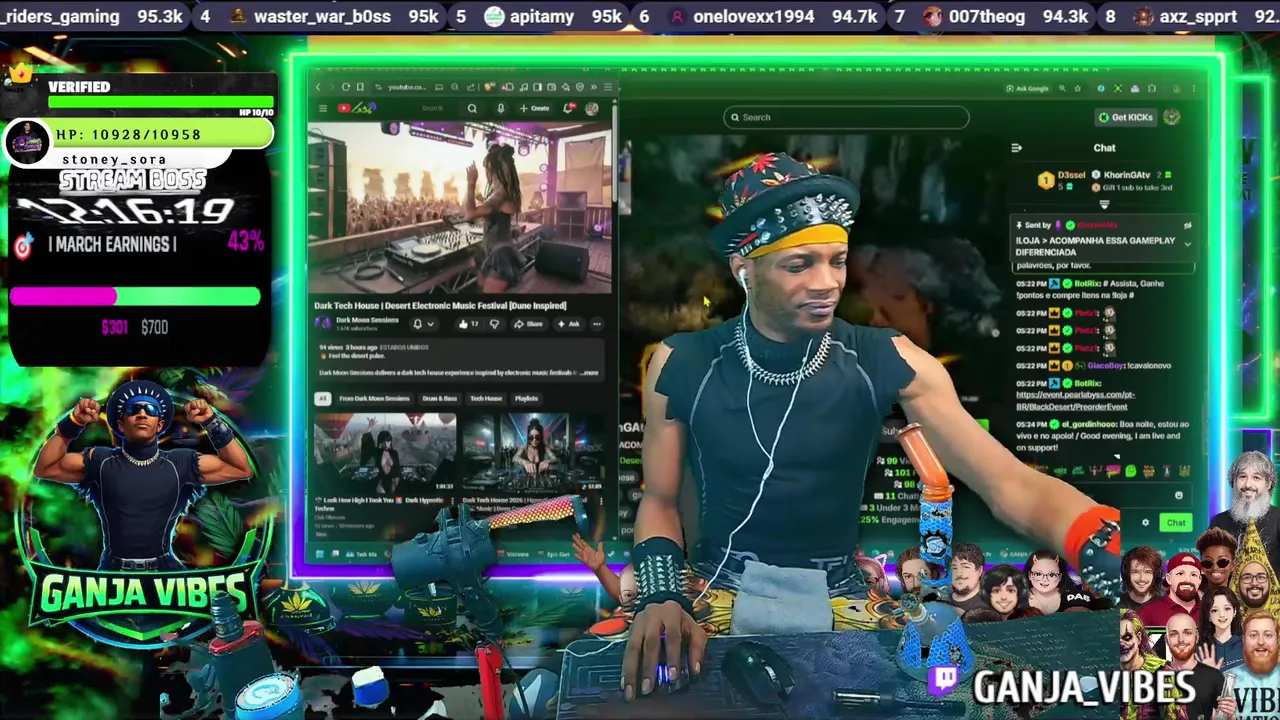Click the green Chat send button

[1176, 522]
